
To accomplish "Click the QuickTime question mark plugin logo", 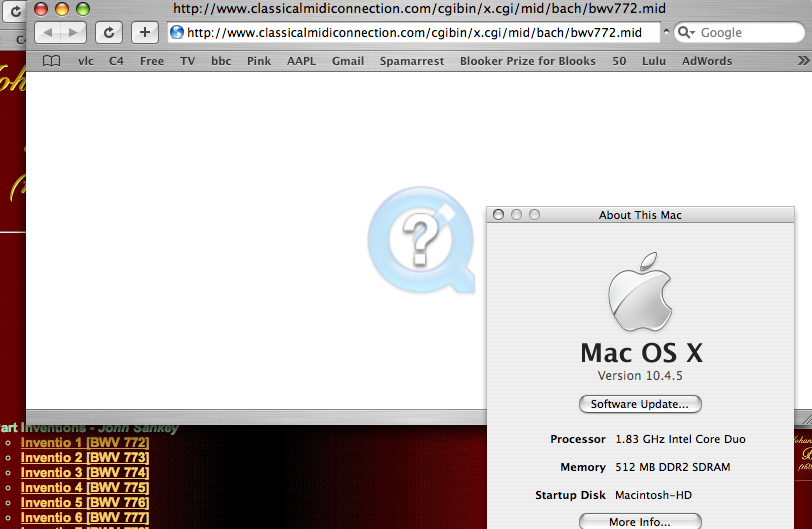I will click(421, 240).
